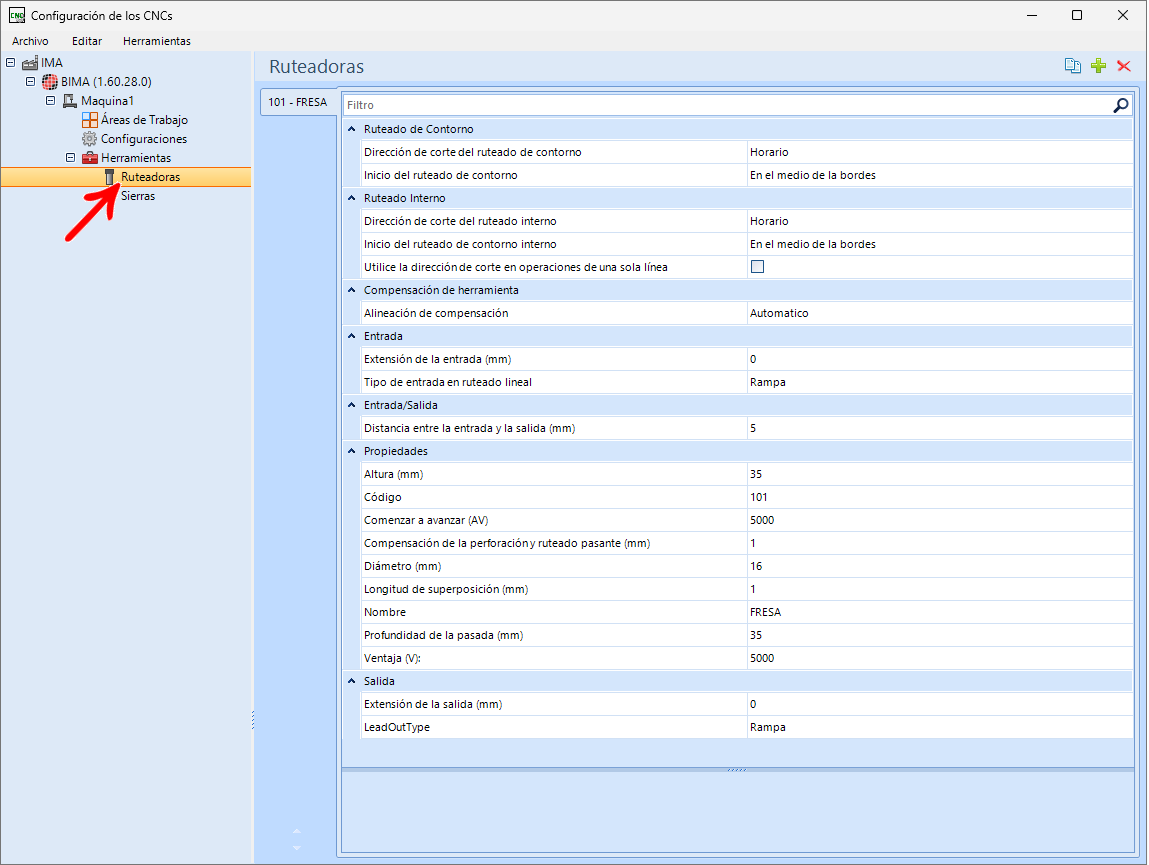Collapse the Ruteado de Contorno section
Viewport: 1149px width, 865px height.
pyautogui.click(x=352, y=129)
